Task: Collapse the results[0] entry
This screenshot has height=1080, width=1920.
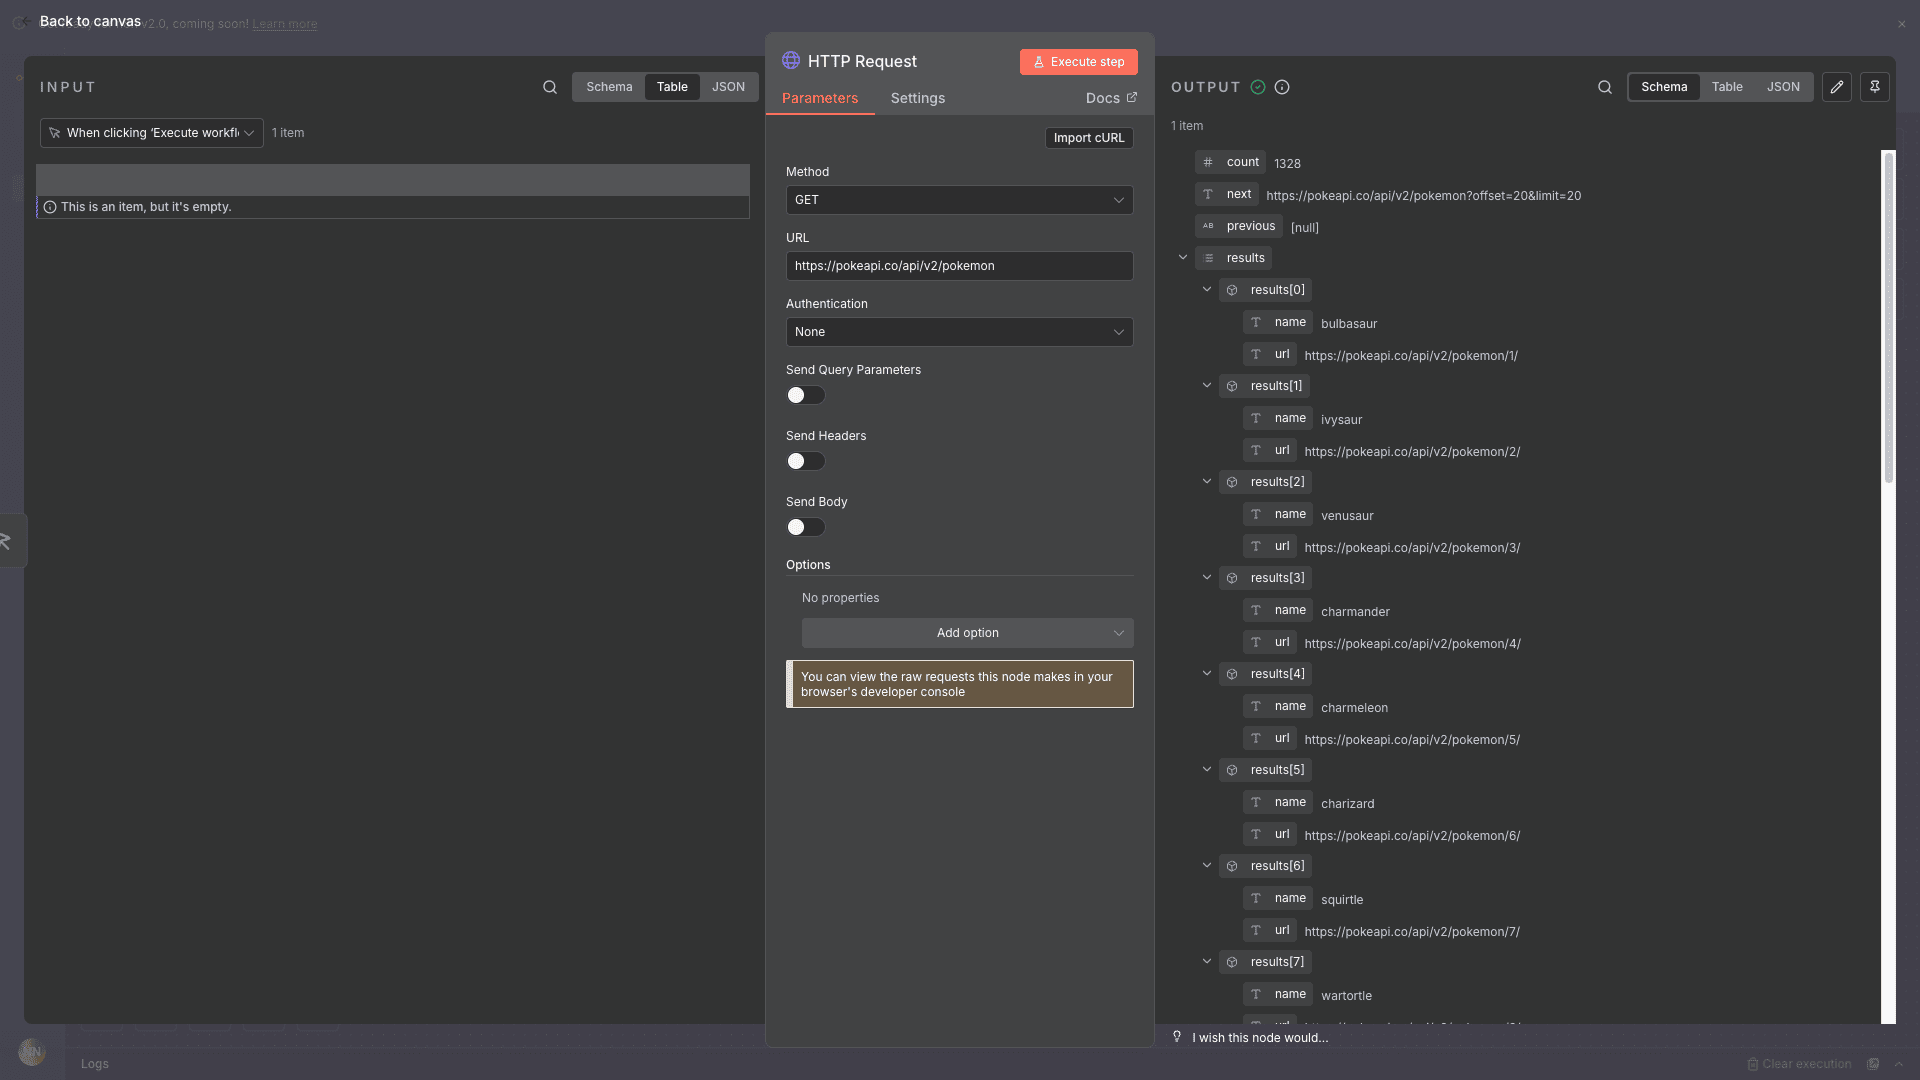Action: tap(1207, 289)
